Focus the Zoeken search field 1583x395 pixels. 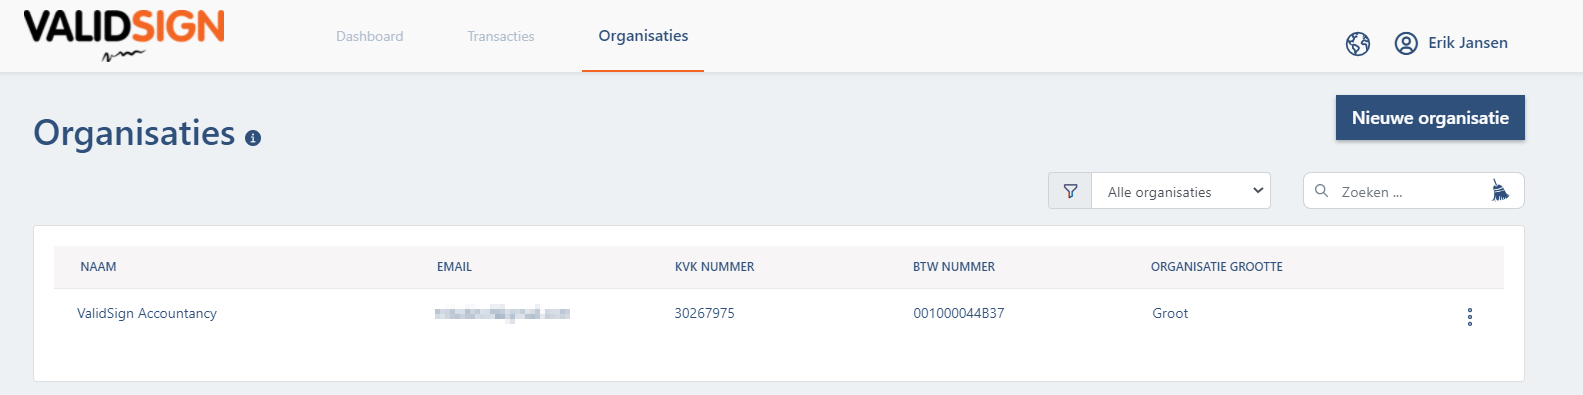click(x=1412, y=191)
